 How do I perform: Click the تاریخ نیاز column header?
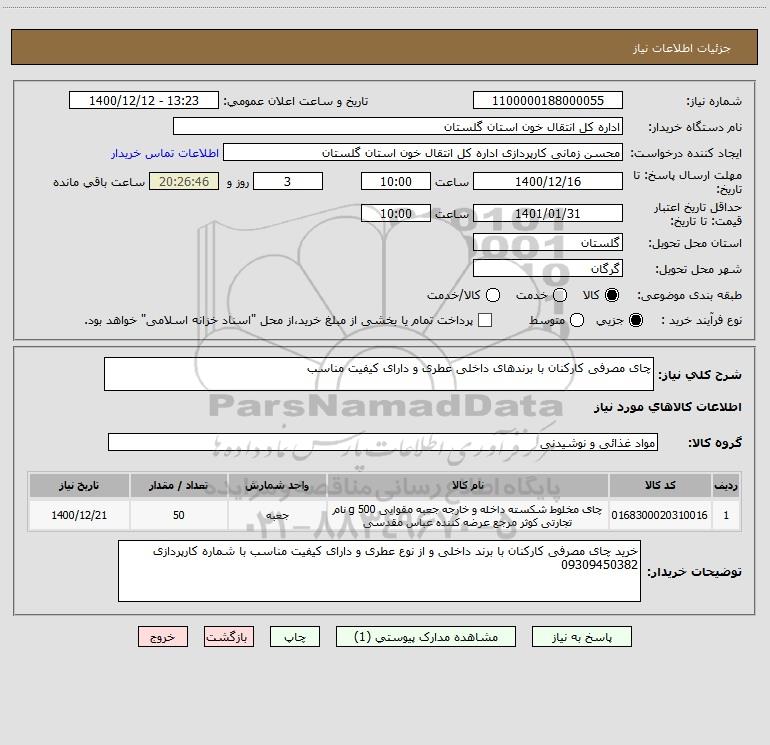[79, 485]
